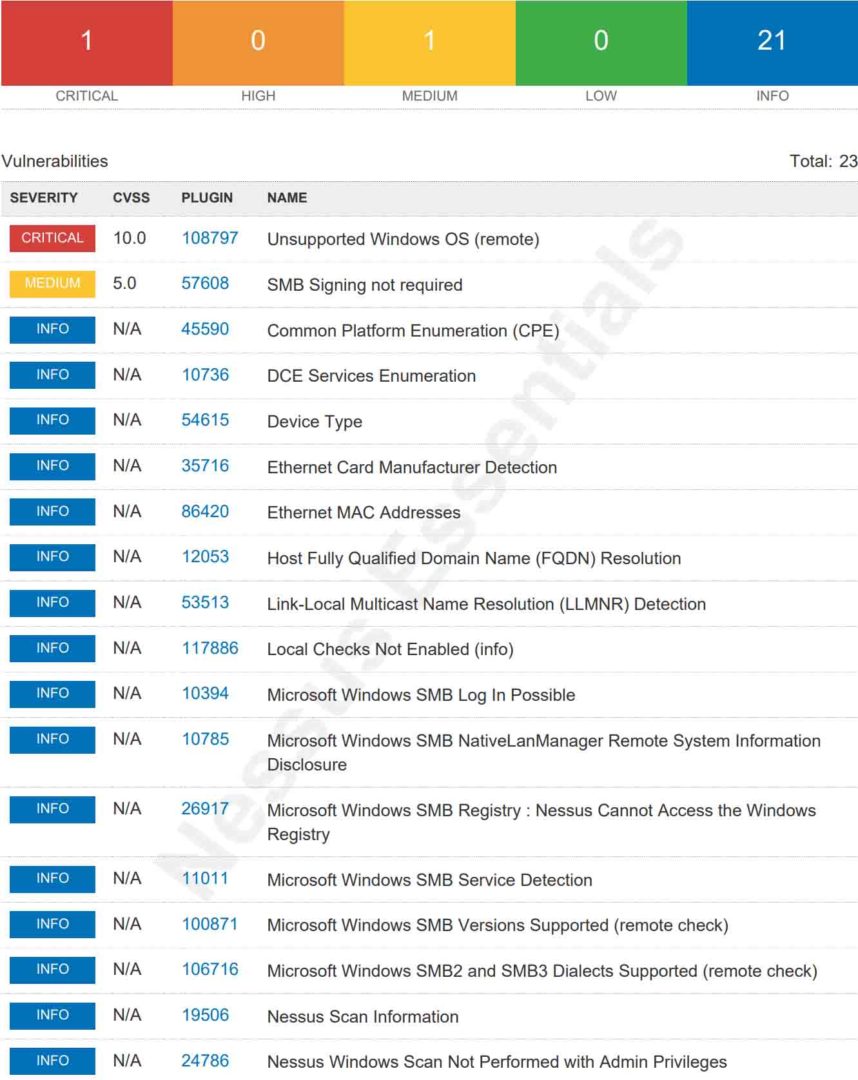Open plugin 10736 DCE Services link
The height and width of the screenshot is (1080, 858).
tap(205, 375)
